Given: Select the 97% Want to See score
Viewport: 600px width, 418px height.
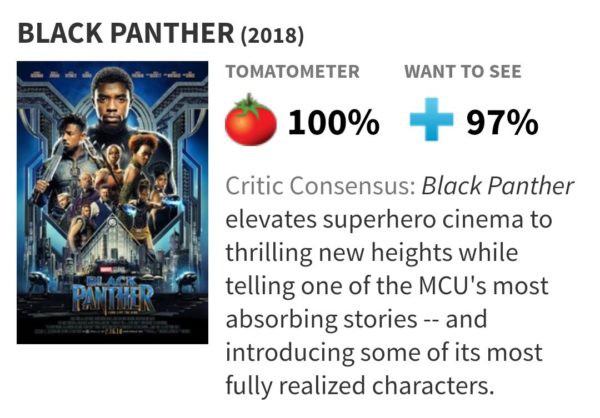Looking at the screenshot, I should (502, 122).
